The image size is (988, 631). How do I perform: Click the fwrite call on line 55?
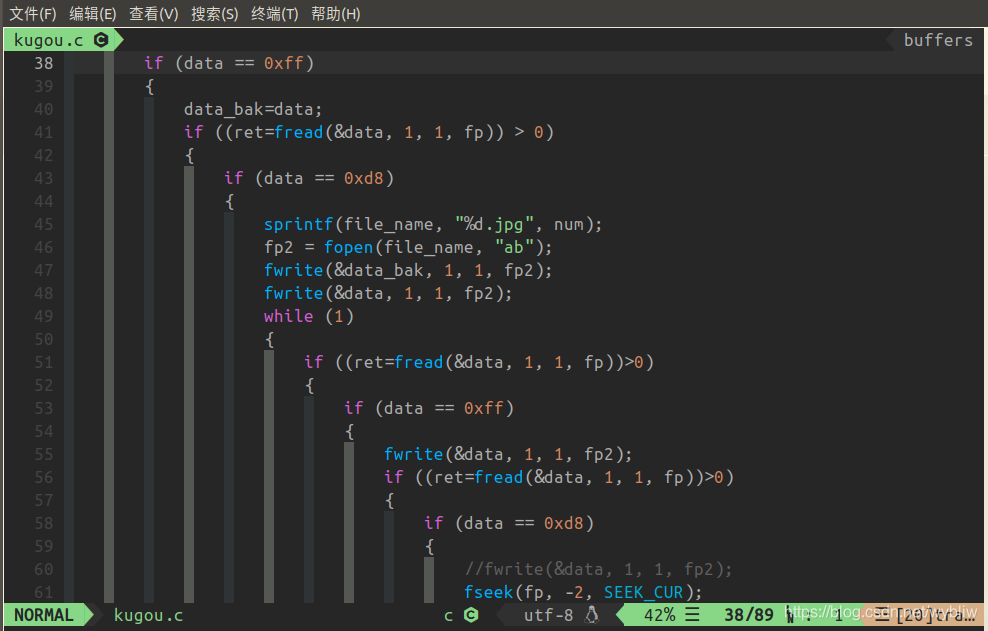[x=414, y=454]
